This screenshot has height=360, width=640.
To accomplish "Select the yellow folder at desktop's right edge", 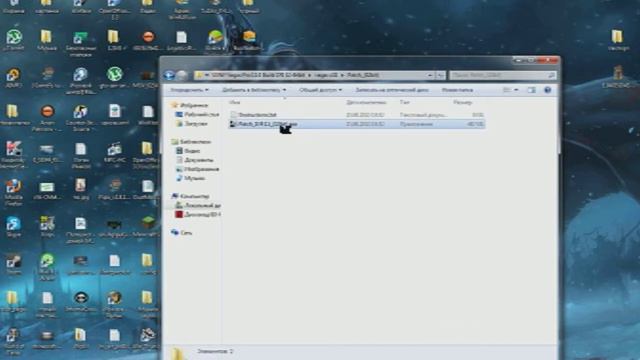I will 617,40.
